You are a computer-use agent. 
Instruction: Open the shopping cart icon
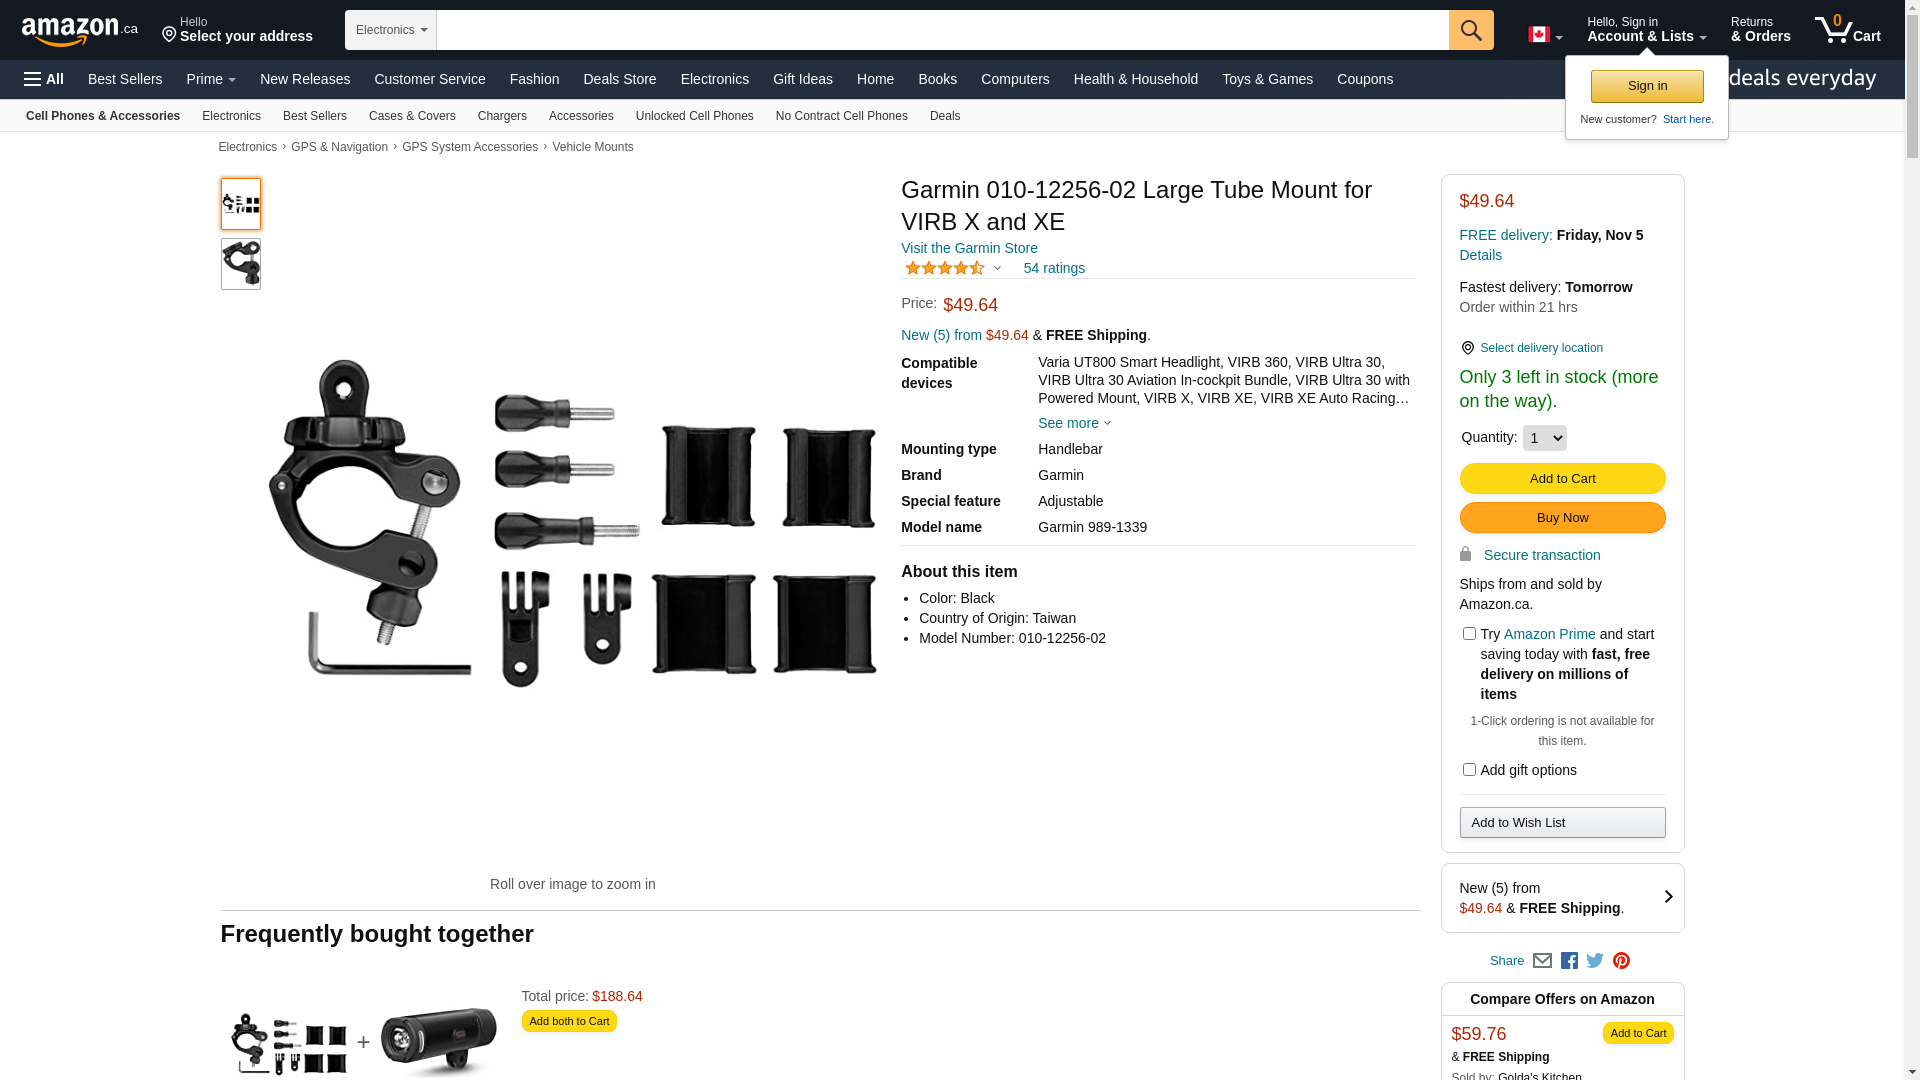[1847, 30]
